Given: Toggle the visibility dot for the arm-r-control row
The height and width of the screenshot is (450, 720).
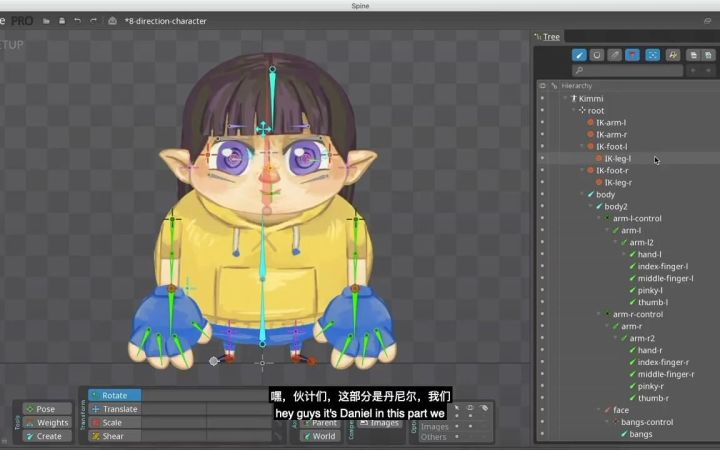Looking at the screenshot, I should [542, 314].
